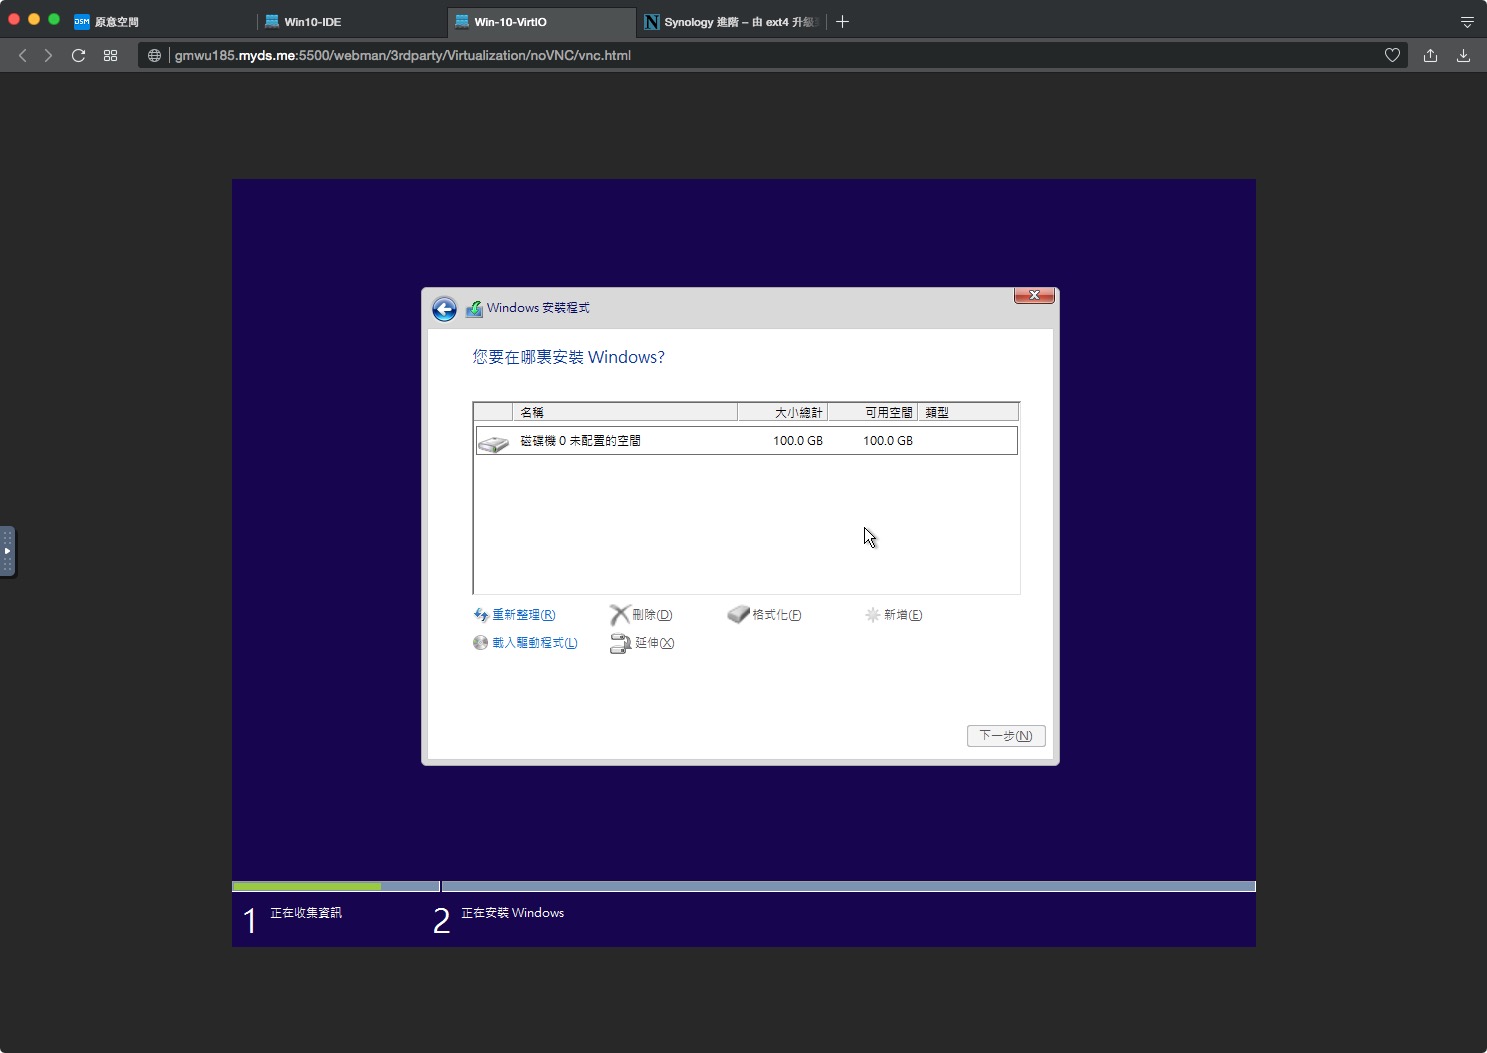Switch to the Synology 進階 Notion tab
This screenshot has width=1487, height=1053.
tap(731, 22)
